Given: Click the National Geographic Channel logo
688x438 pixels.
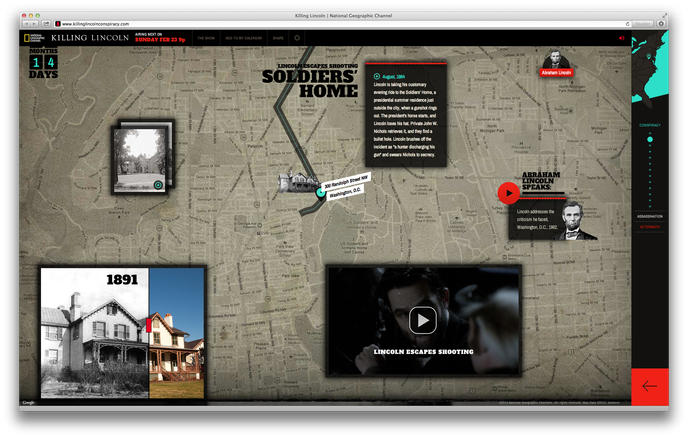Looking at the screenshot, I should pos(34,38).
